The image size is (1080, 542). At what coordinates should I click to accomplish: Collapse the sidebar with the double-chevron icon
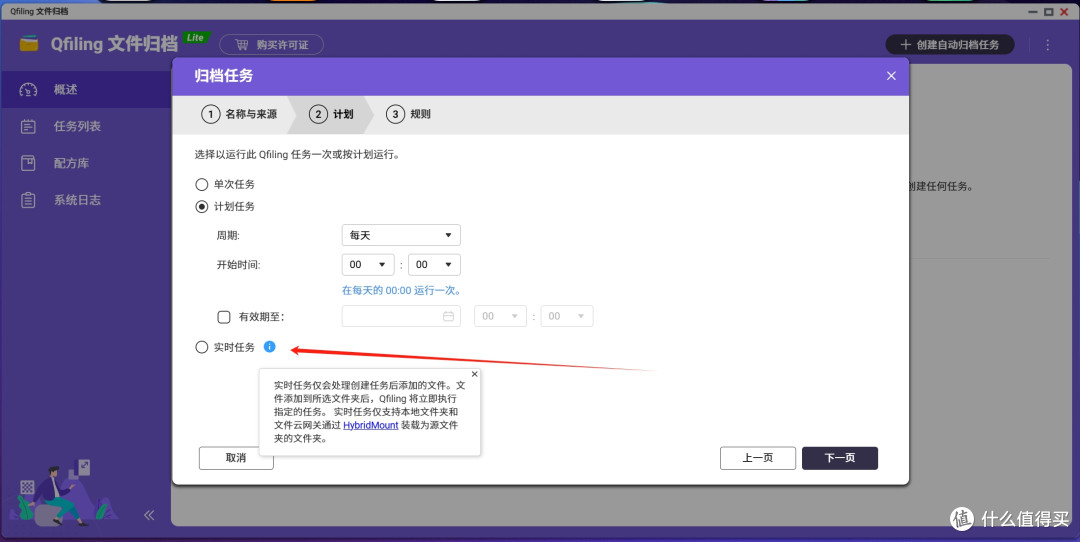(x=149, y=515)
